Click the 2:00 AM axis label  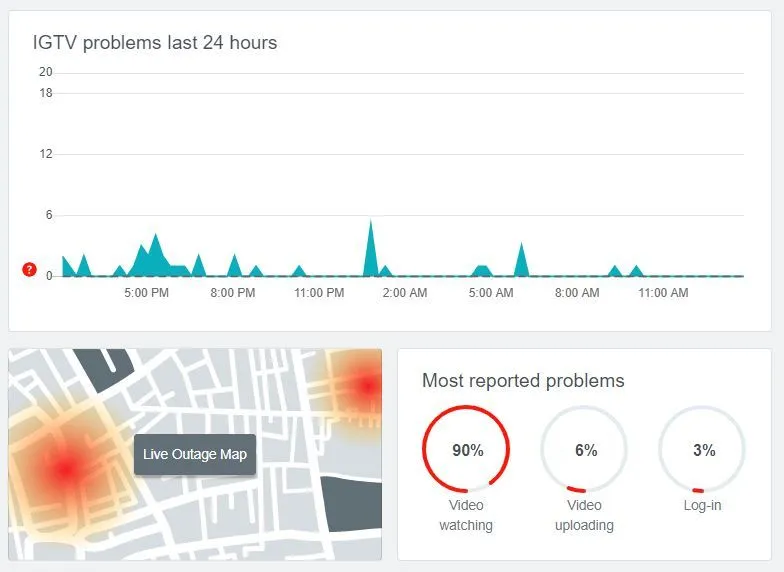point(405,293)
